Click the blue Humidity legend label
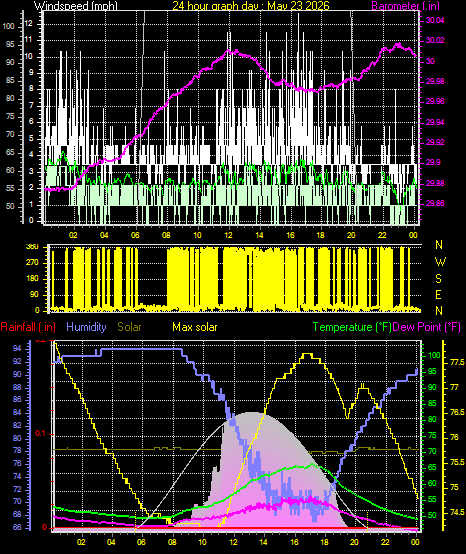The image size is (466, 554). [x=86, y=327]
